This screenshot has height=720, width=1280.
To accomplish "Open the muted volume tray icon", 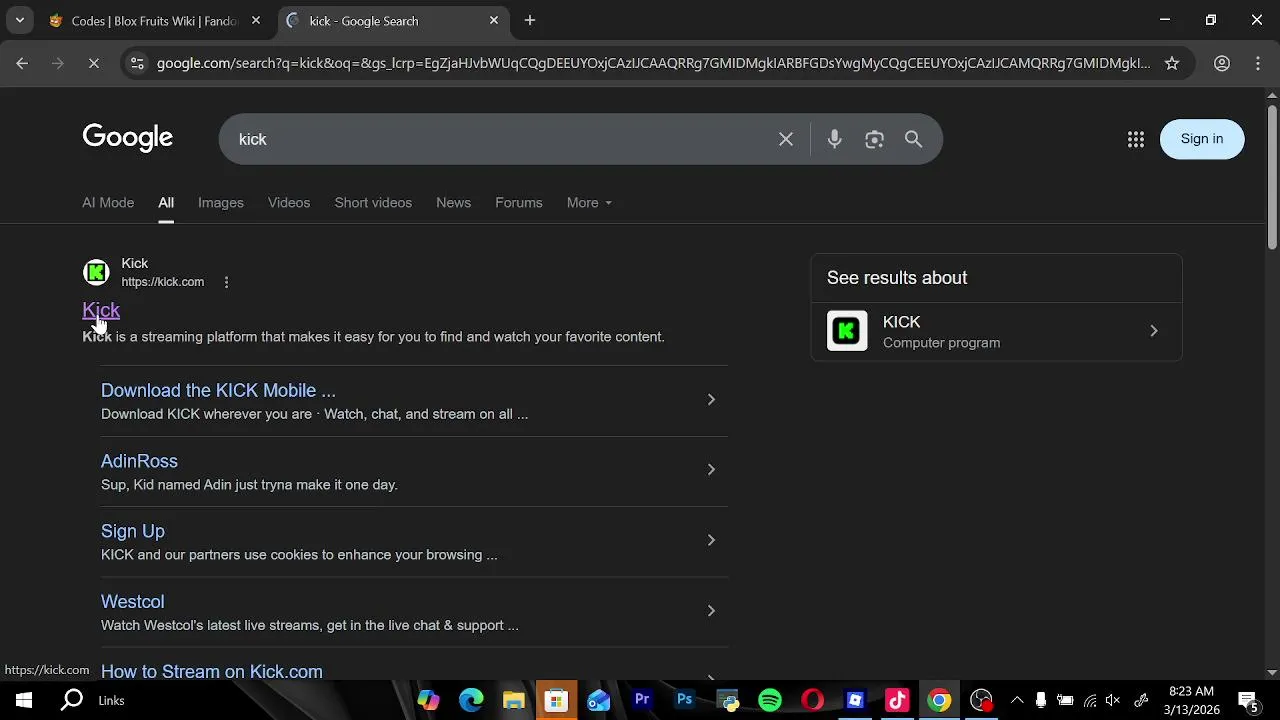I will pos(1112,700).
